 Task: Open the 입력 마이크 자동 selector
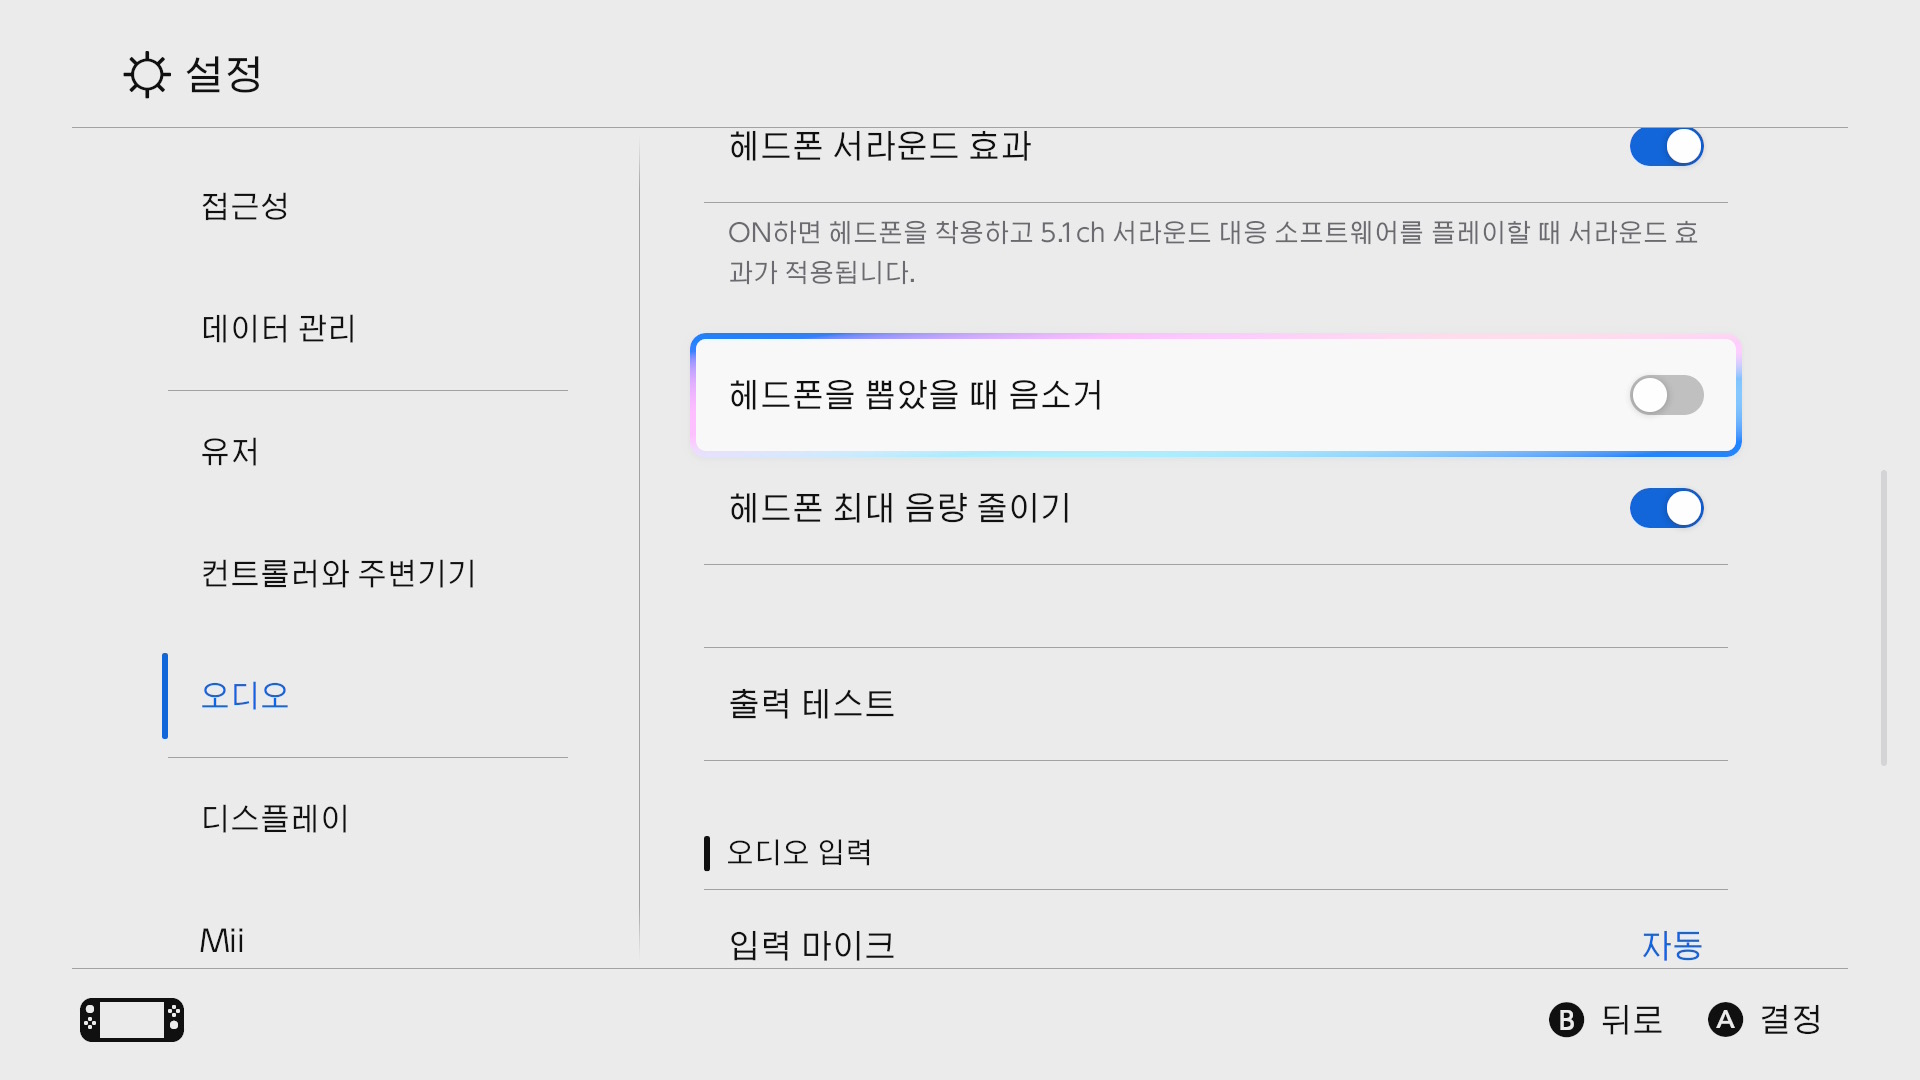1671,945
